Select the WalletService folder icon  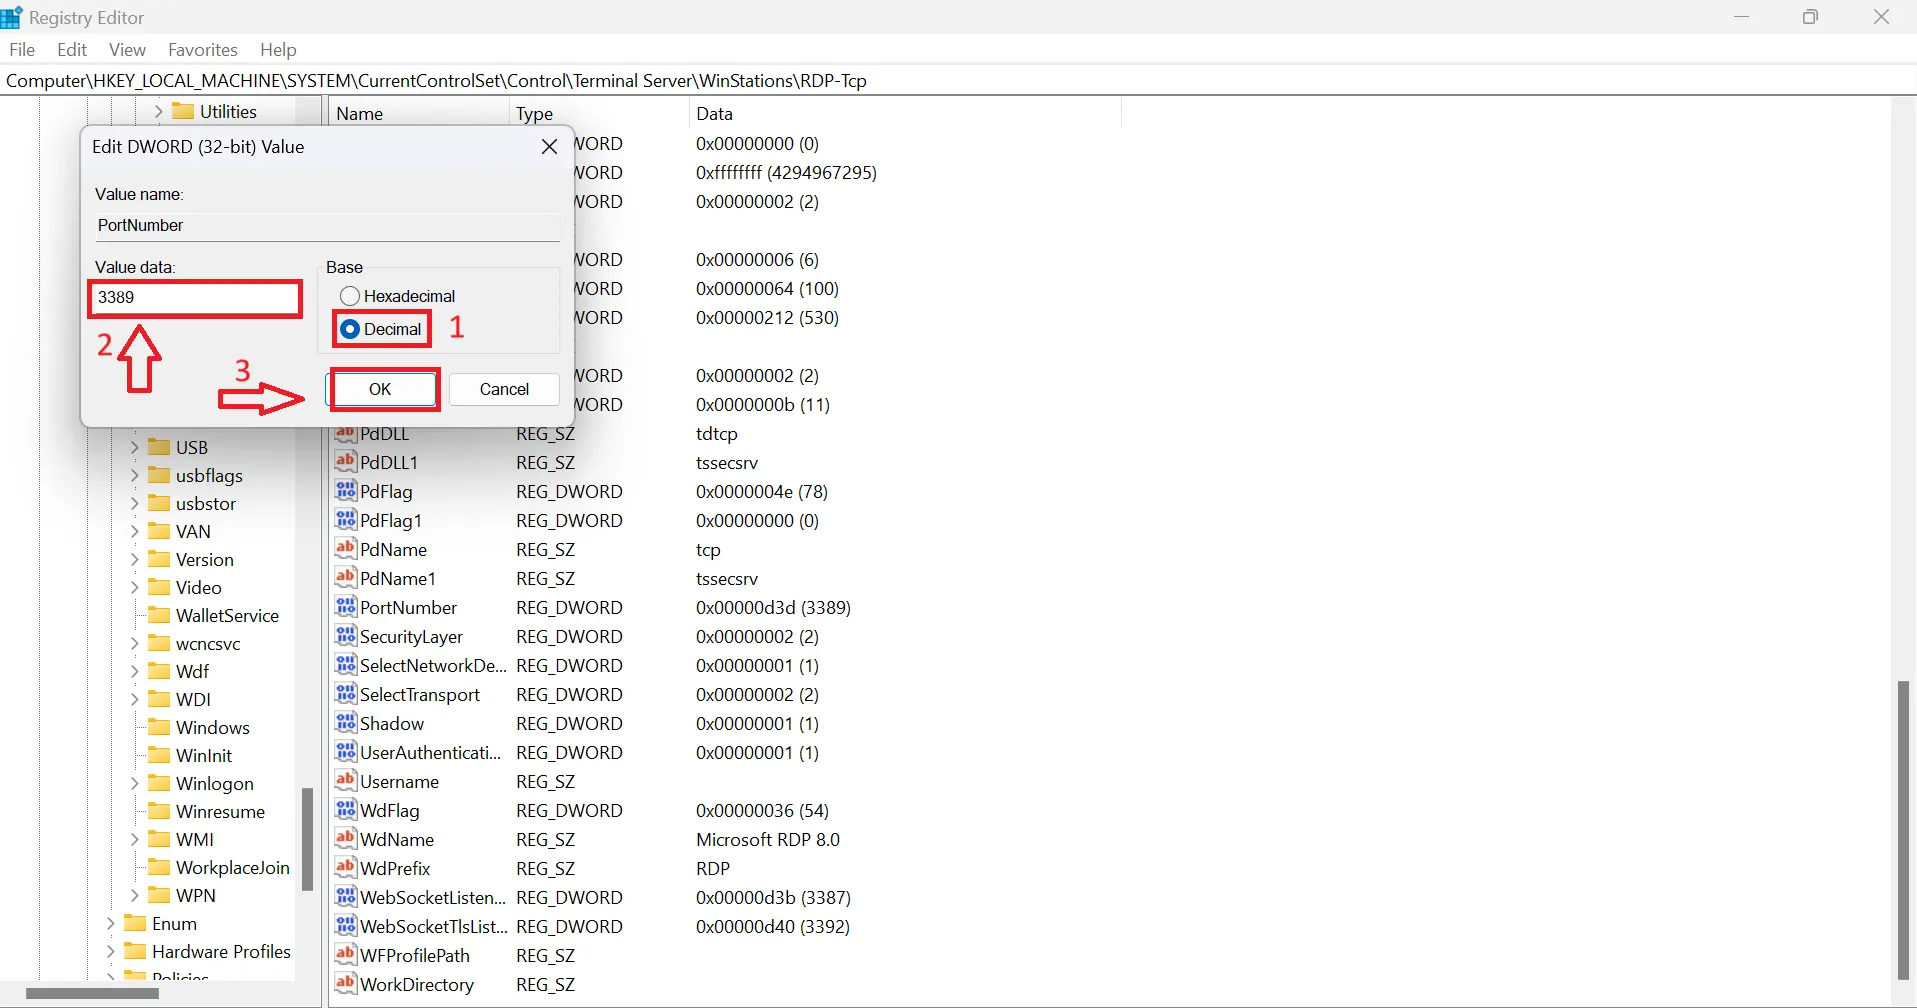click(159, 615)
